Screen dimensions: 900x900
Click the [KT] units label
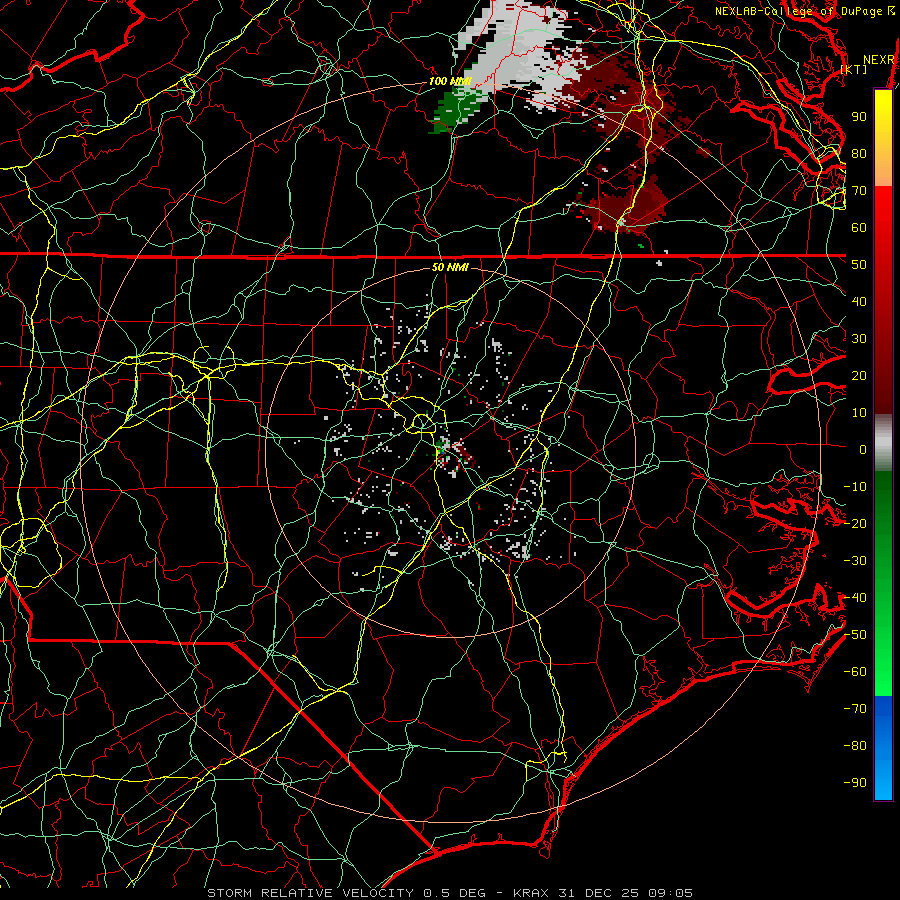coord(854,69)
